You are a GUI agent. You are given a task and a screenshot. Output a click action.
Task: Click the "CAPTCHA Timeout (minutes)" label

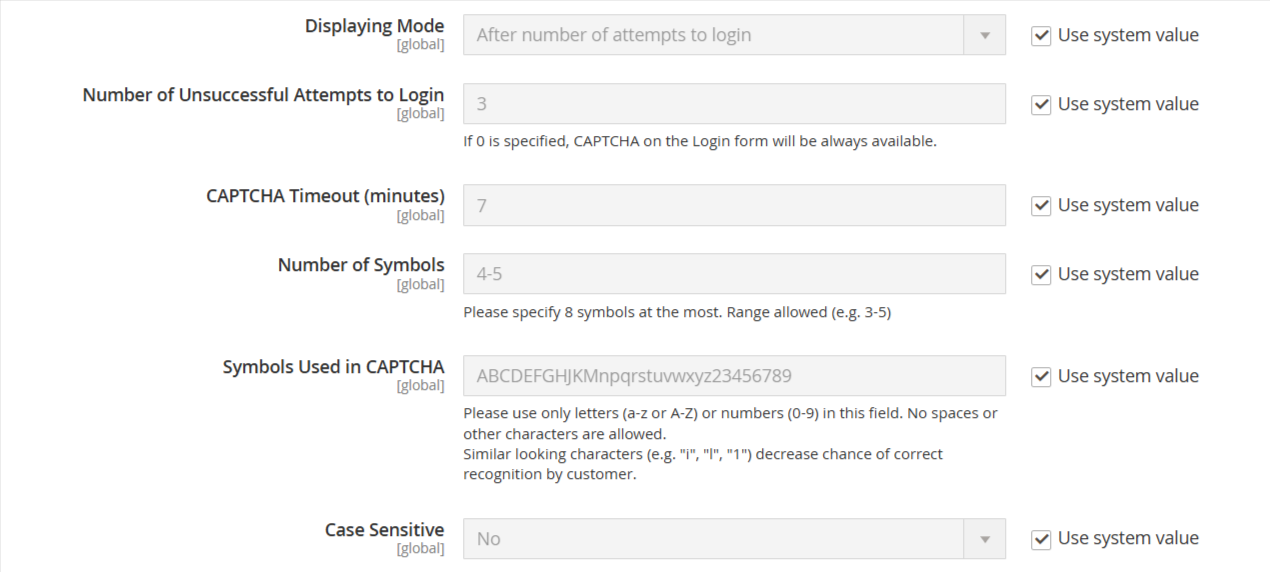click(x=325, y=196)
